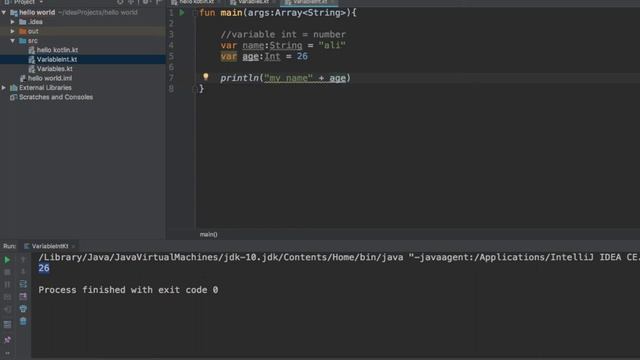Click 'main' function name in editor
This screenshot has height=360, width=640.
pyautogui.click(x=231, y=13)
